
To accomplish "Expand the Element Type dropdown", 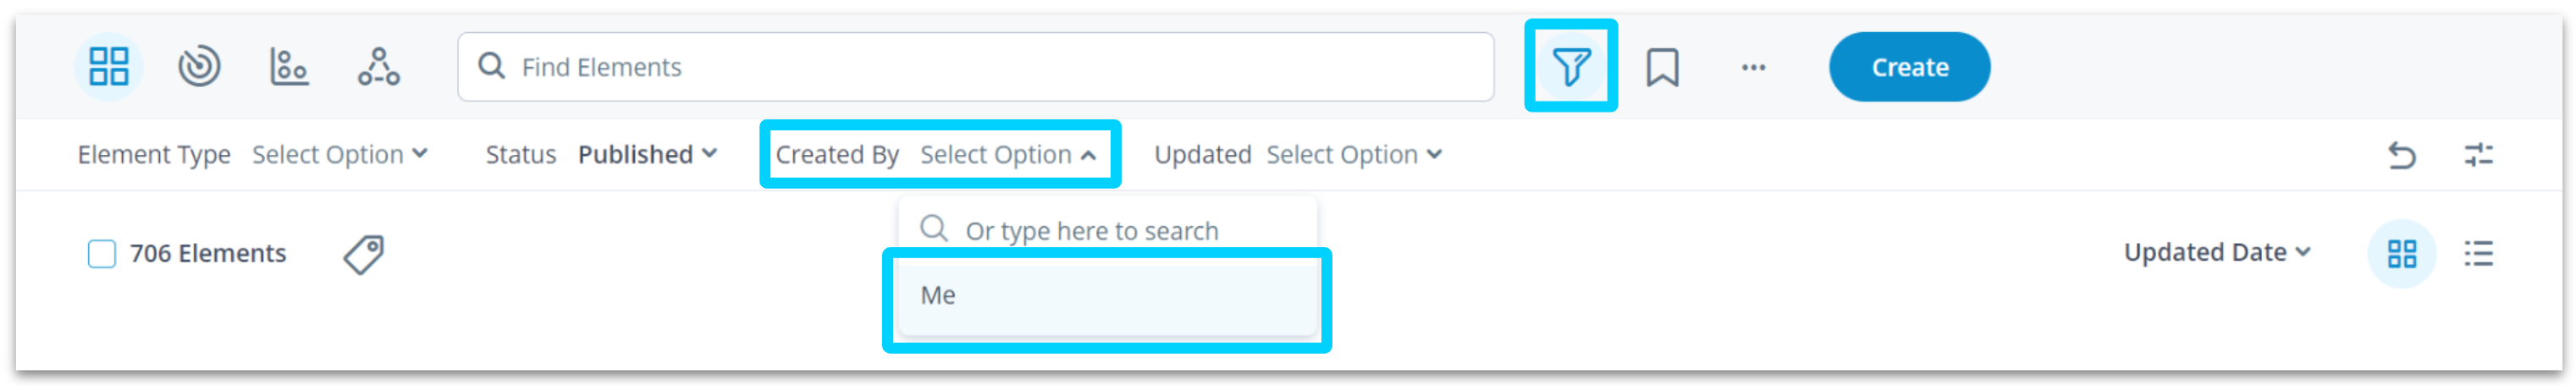I will 339,155.
